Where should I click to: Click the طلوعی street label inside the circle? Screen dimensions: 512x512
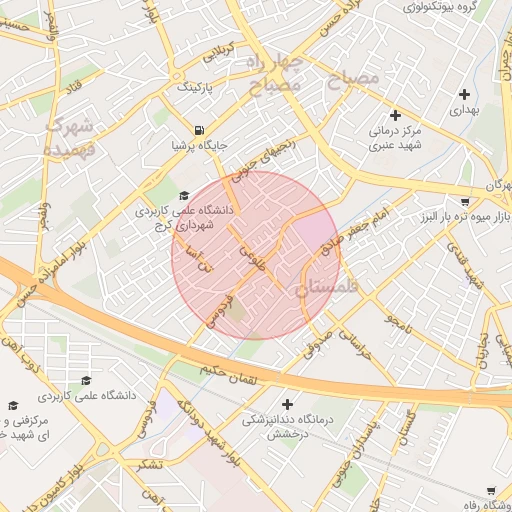point(252,258)
